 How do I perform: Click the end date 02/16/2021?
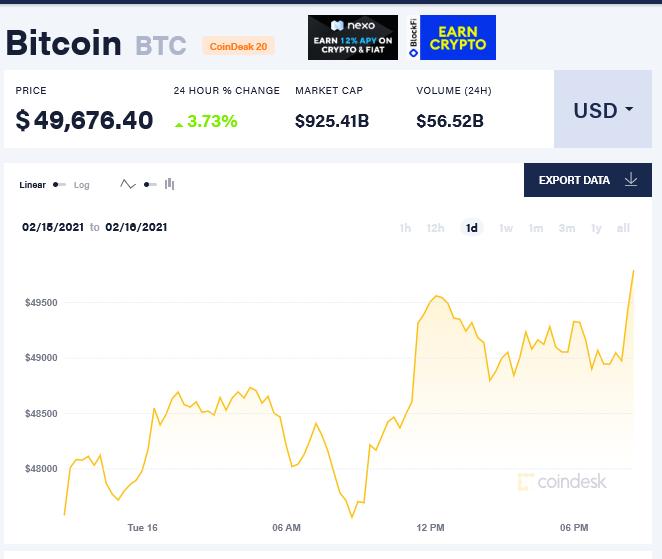click(136, 227)
